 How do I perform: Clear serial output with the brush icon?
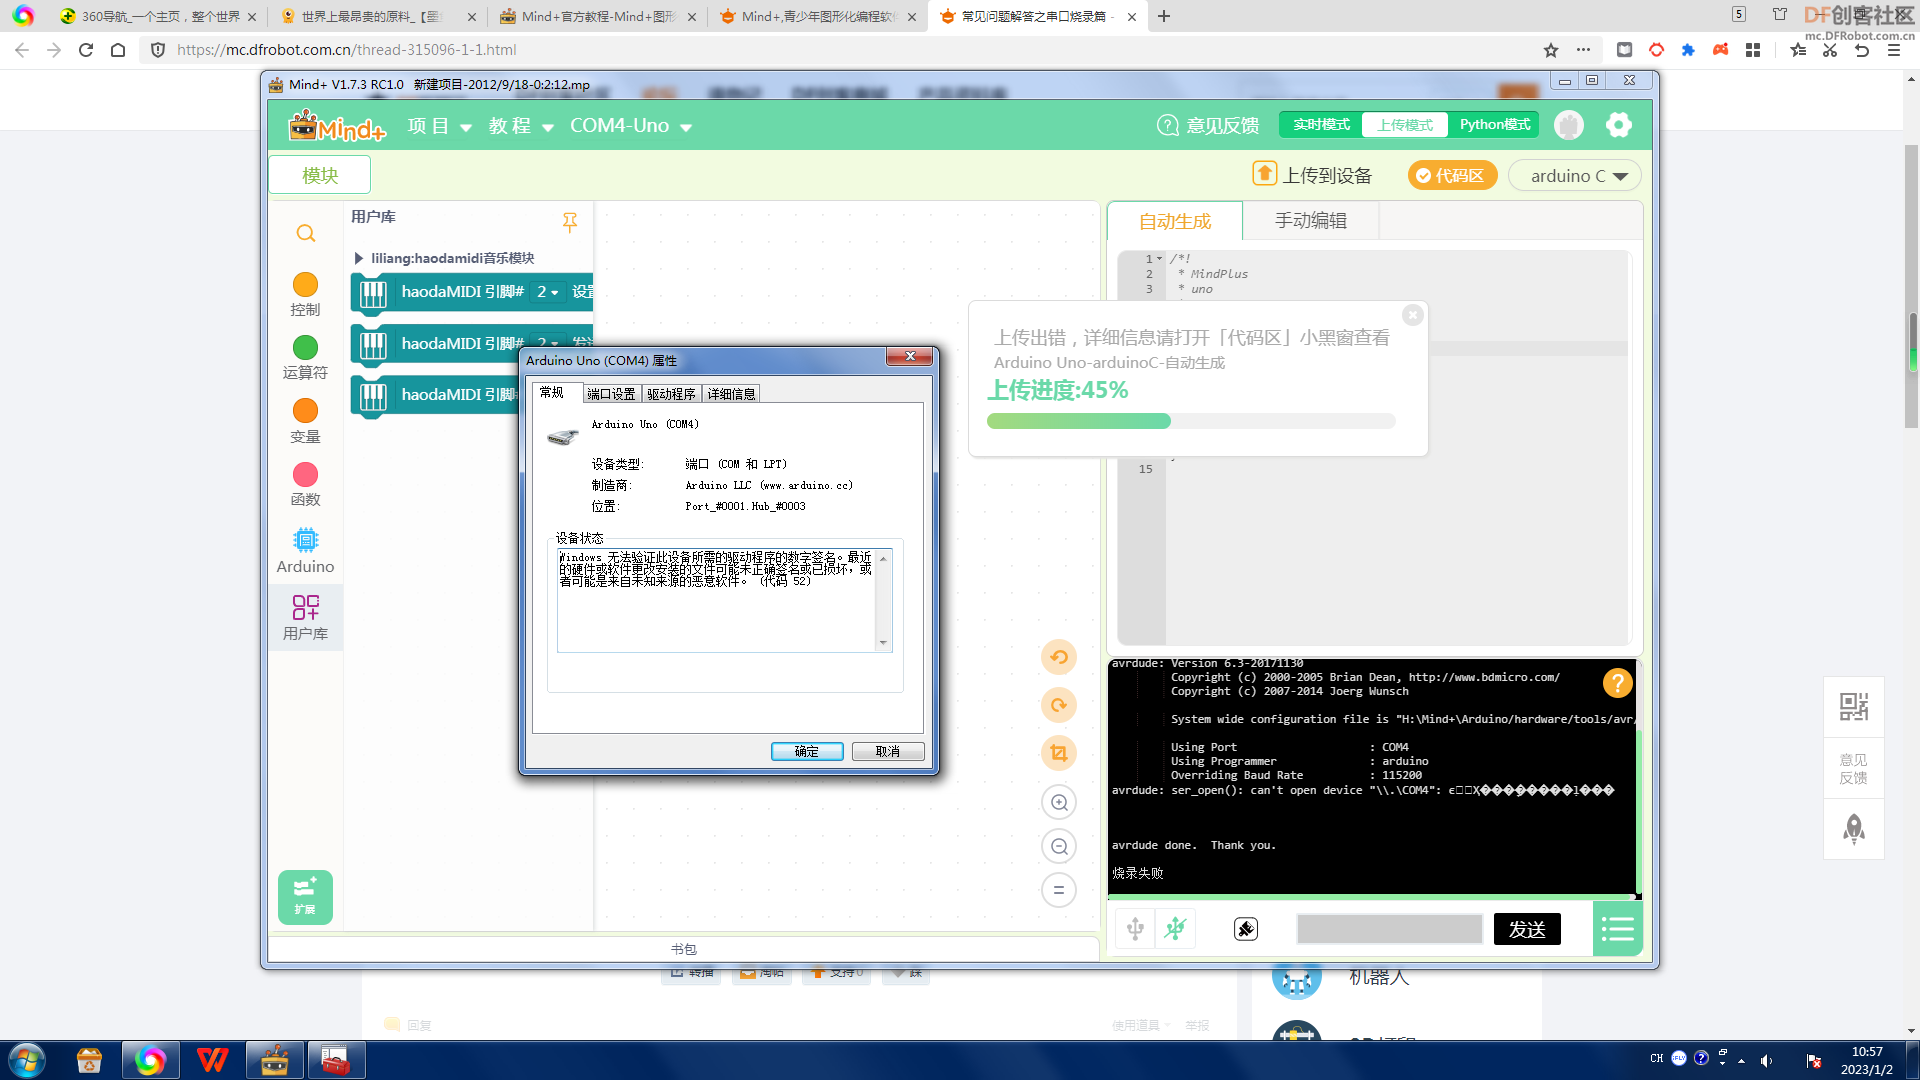(1246, 929)
